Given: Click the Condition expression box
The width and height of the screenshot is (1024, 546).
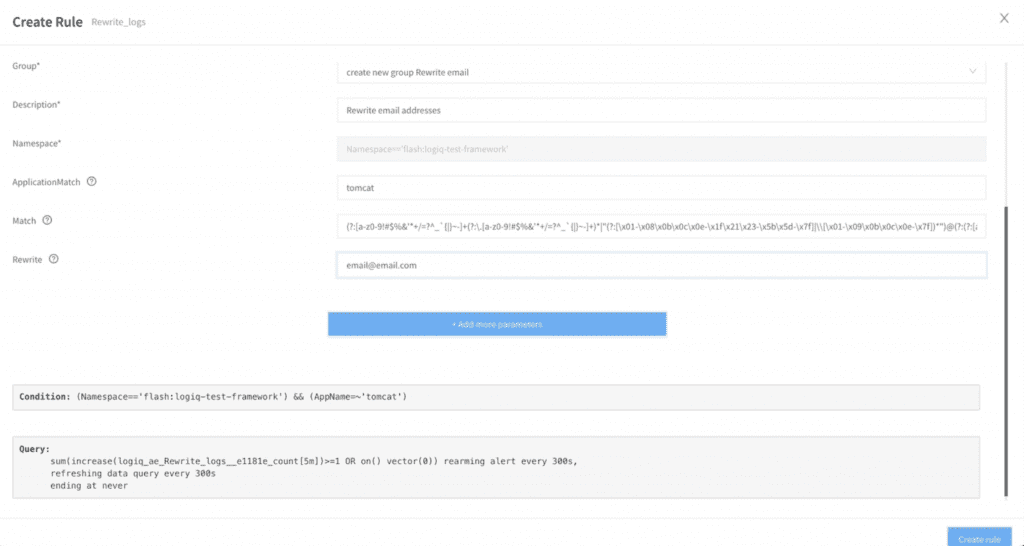Looking at the screenshot, I should 496,397.
